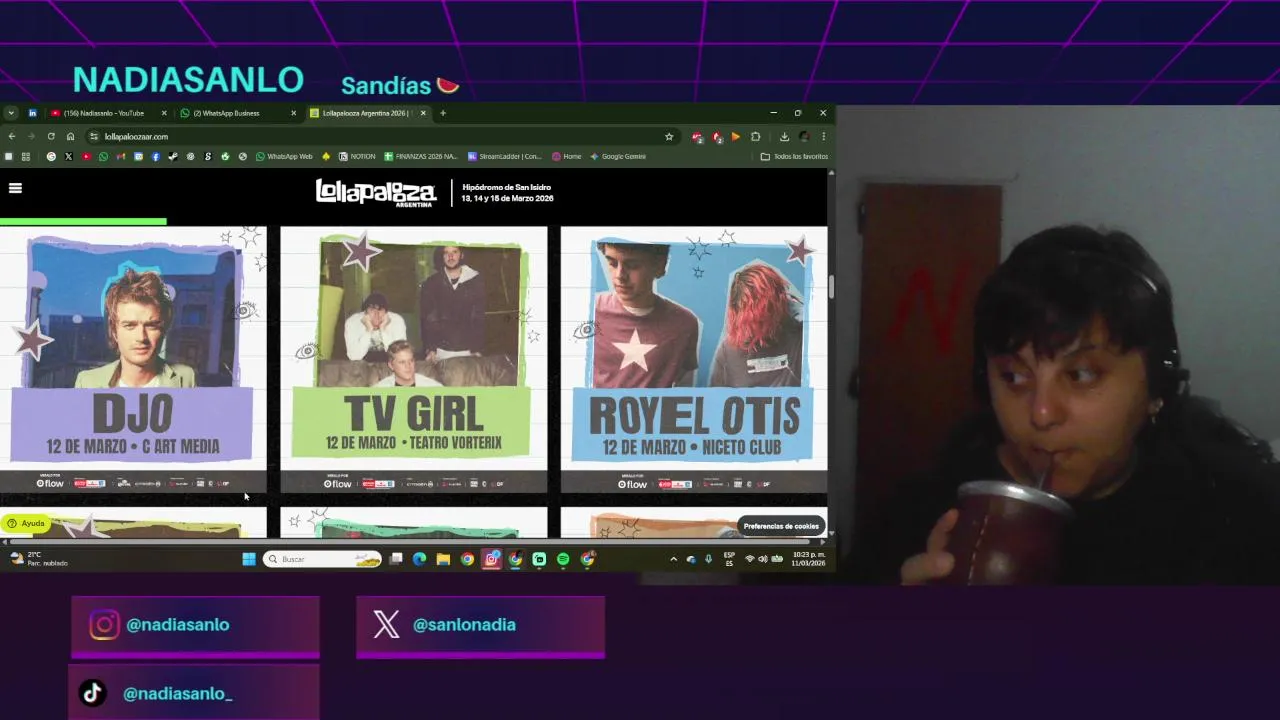Open the WhatsApp Web bookmark
The image size is (1280, 720).
pos(284,156)
